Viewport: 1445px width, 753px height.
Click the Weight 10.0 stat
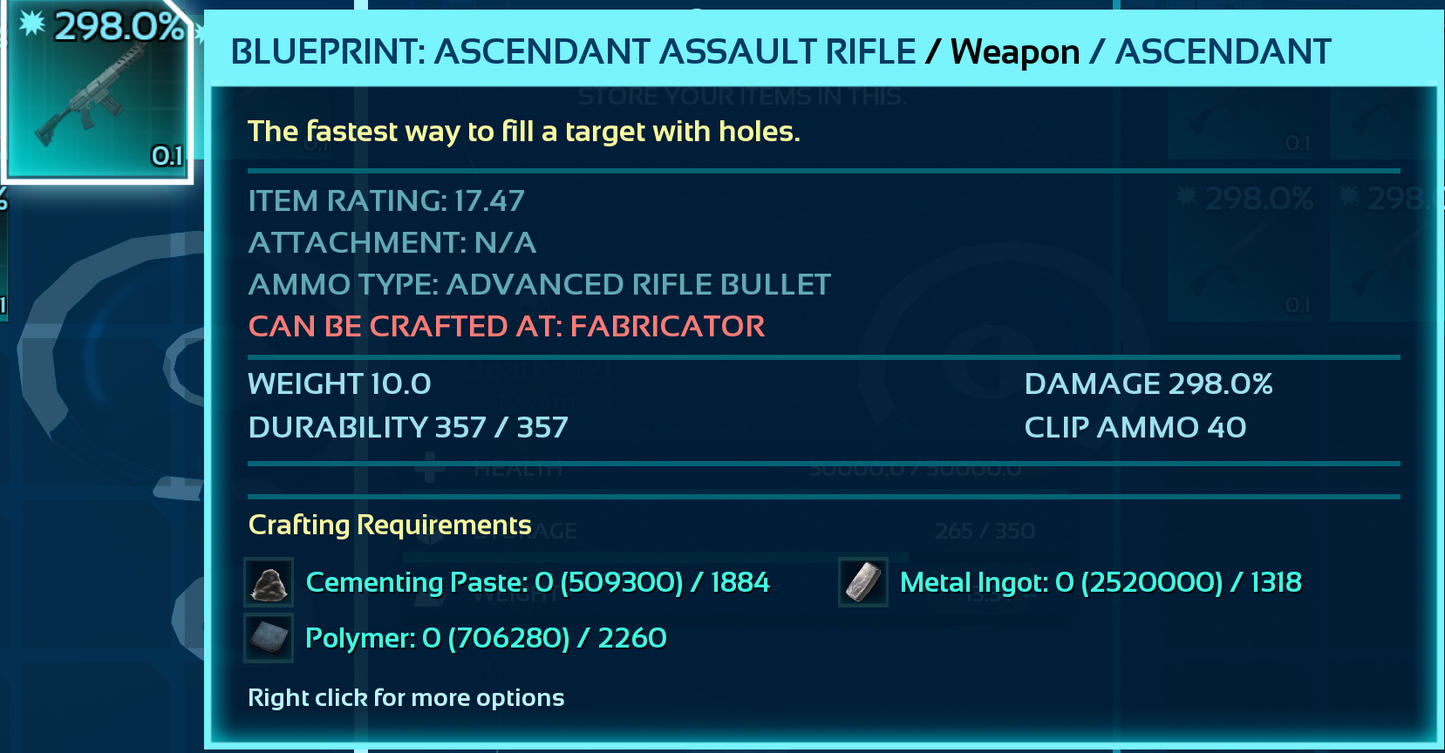(x=339, y=384)
